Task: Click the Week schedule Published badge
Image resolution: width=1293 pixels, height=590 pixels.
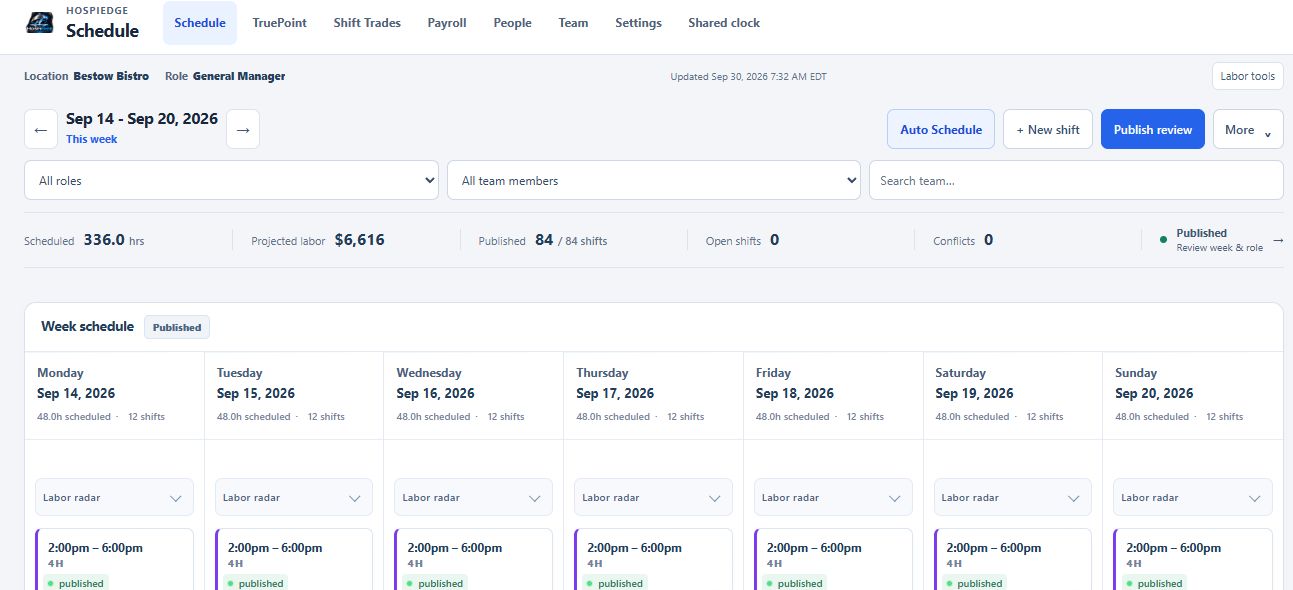Action: pyautogui.click(x=177, y=327)
